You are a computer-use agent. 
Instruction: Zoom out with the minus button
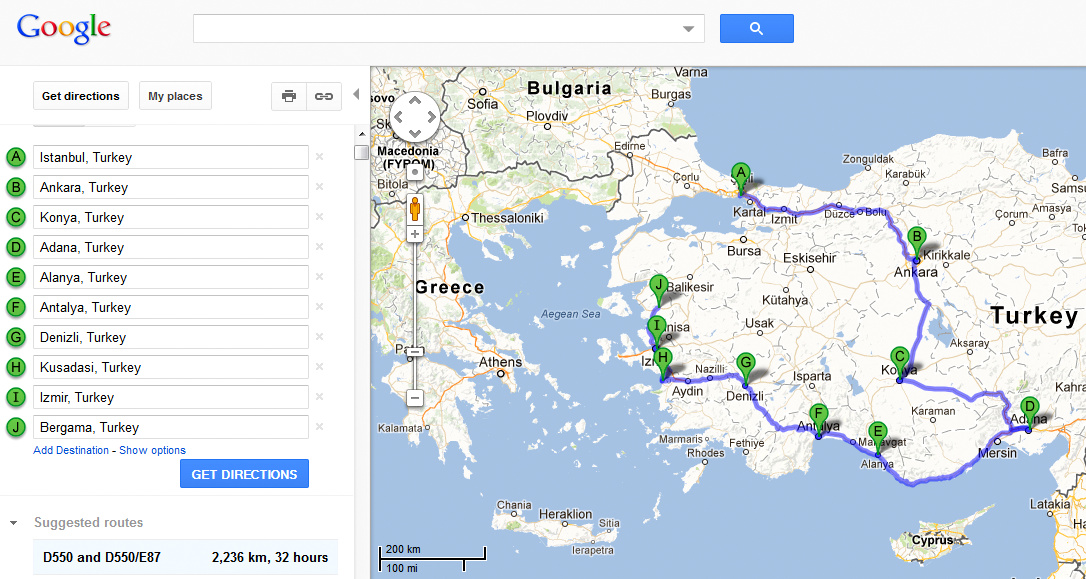coord(415,398)
